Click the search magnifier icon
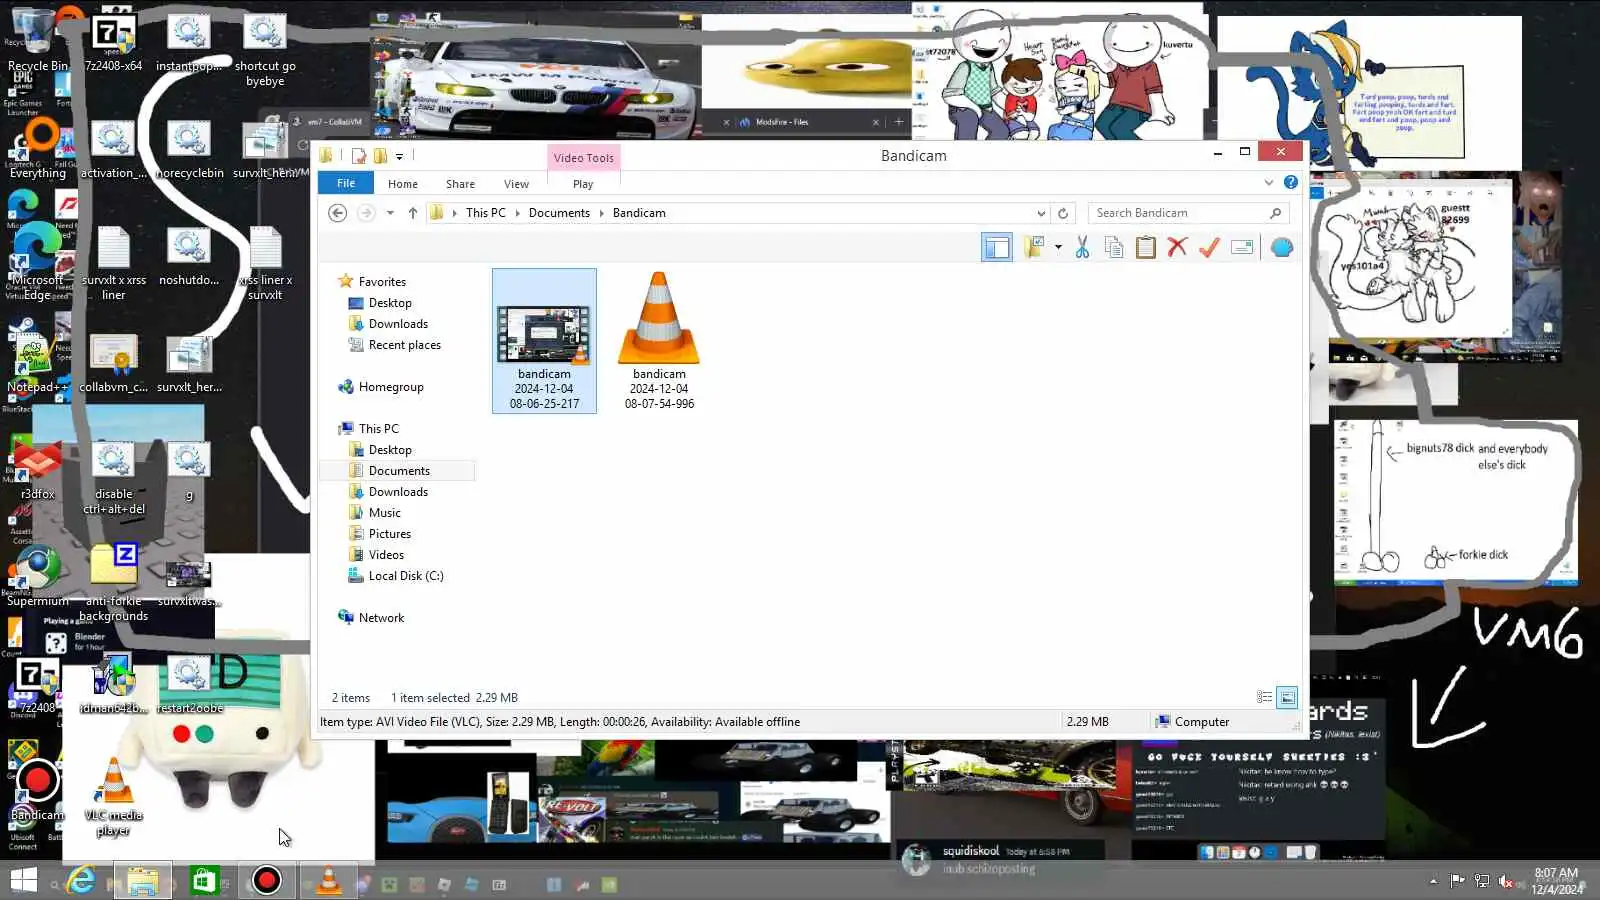Screen dimensions: 1600x900 [x=1275, y=213]
